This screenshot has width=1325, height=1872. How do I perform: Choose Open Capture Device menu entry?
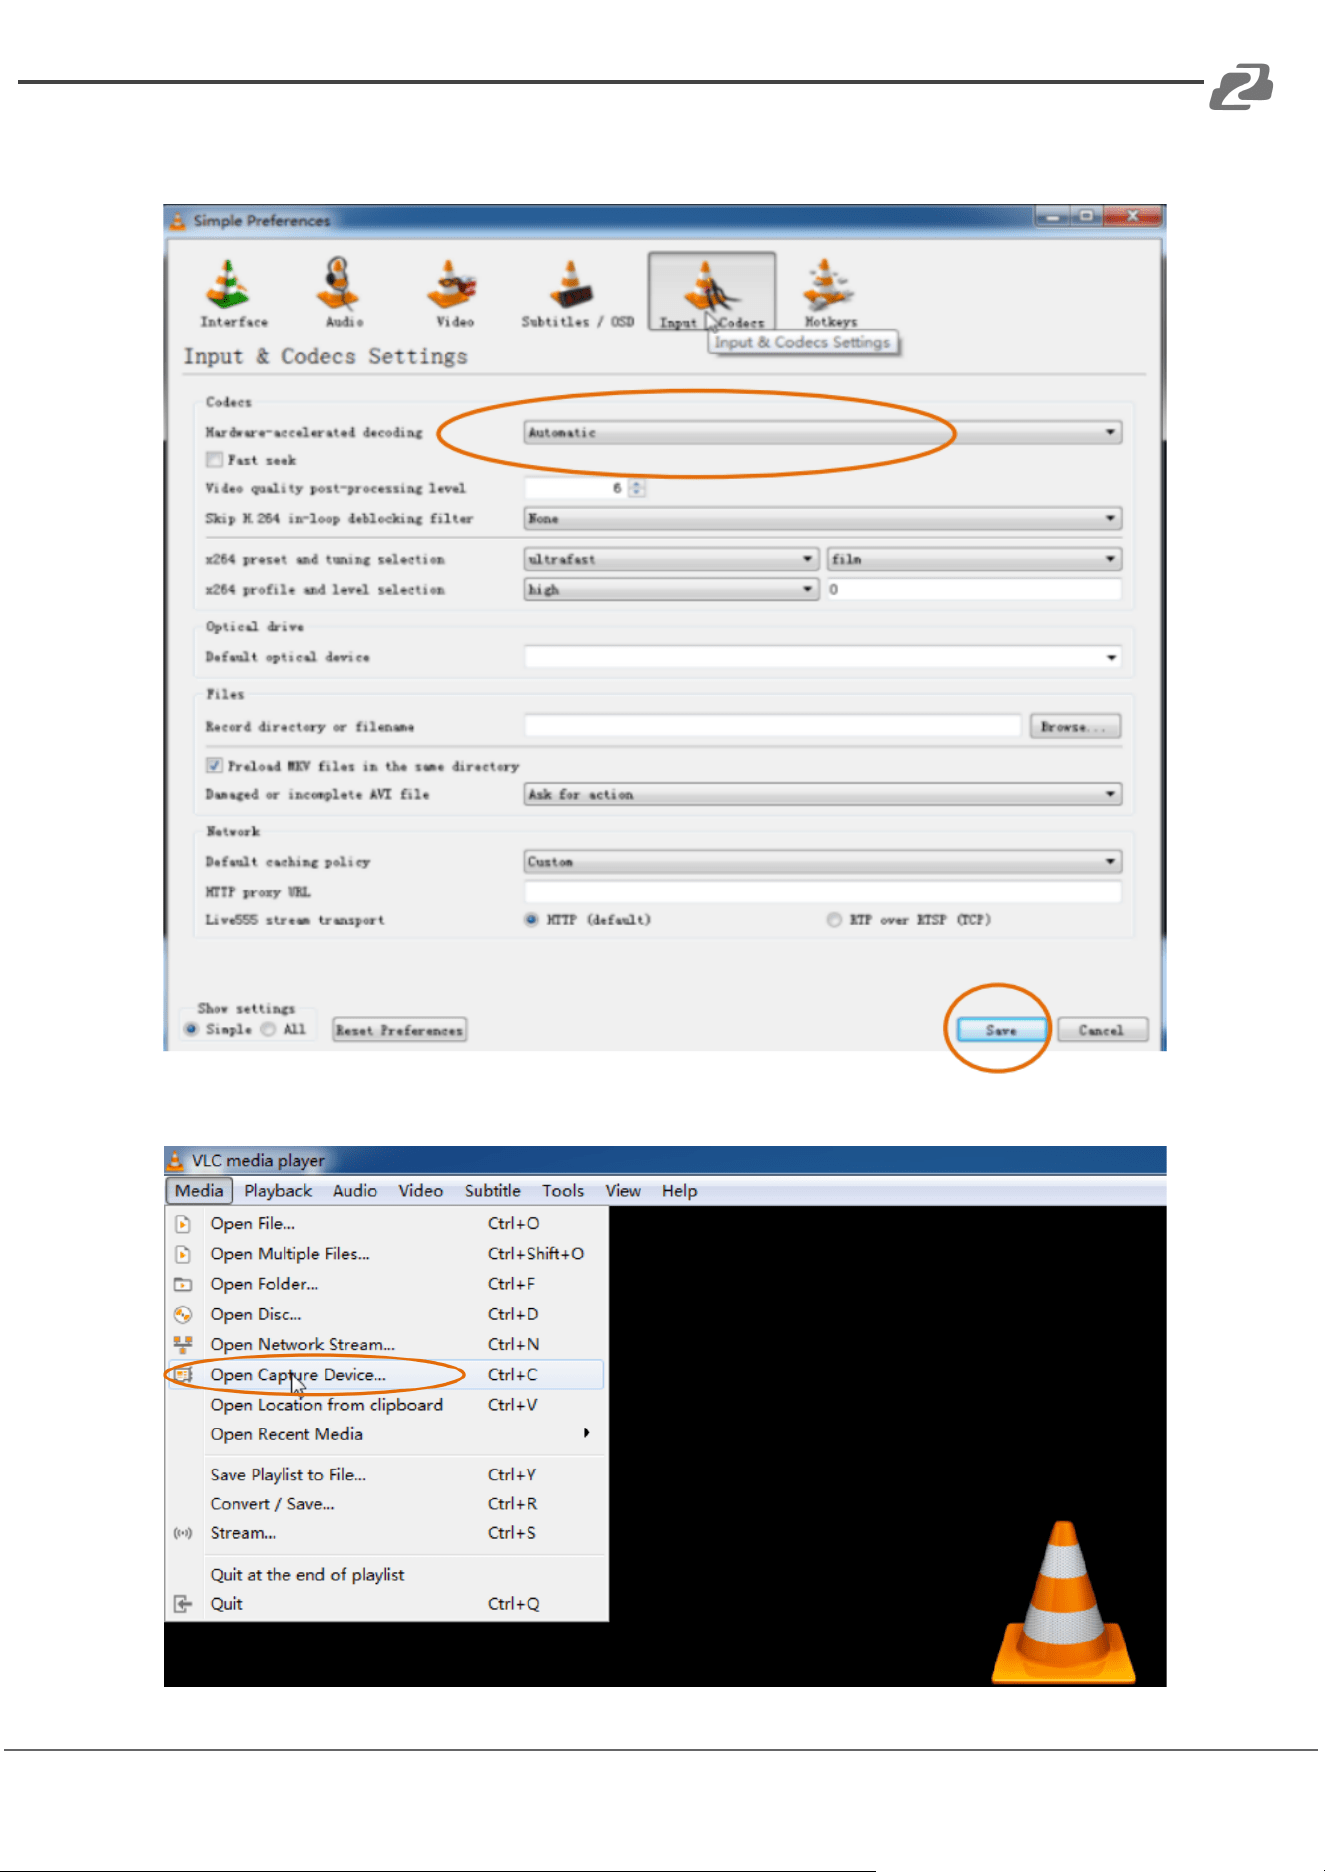386,1375
